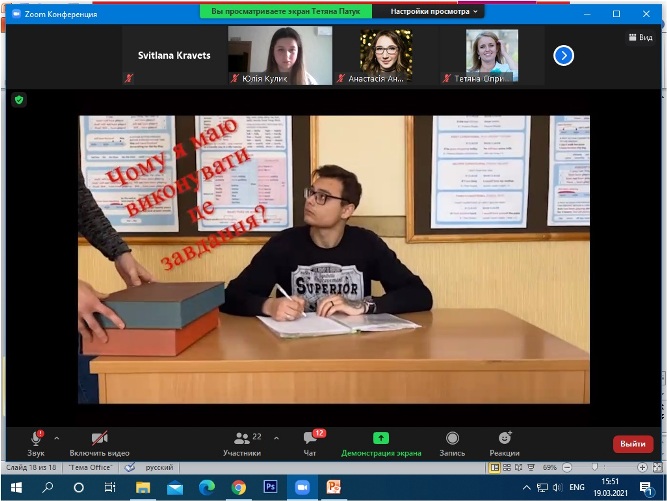Expand audio options arrow next to Звук
667x501 pixels.
pyautogui.click(x=56, y=438)
